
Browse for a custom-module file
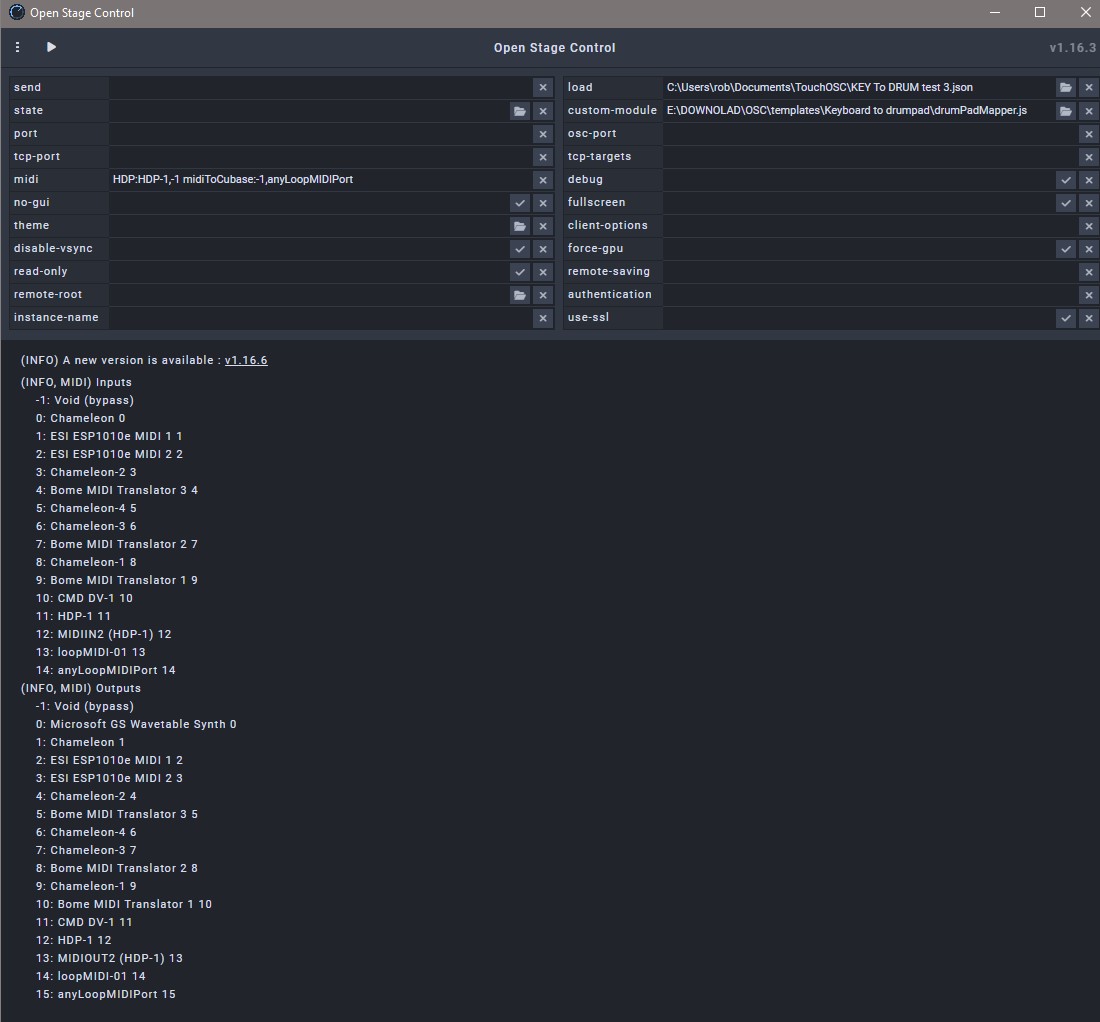pos(1065,111)
